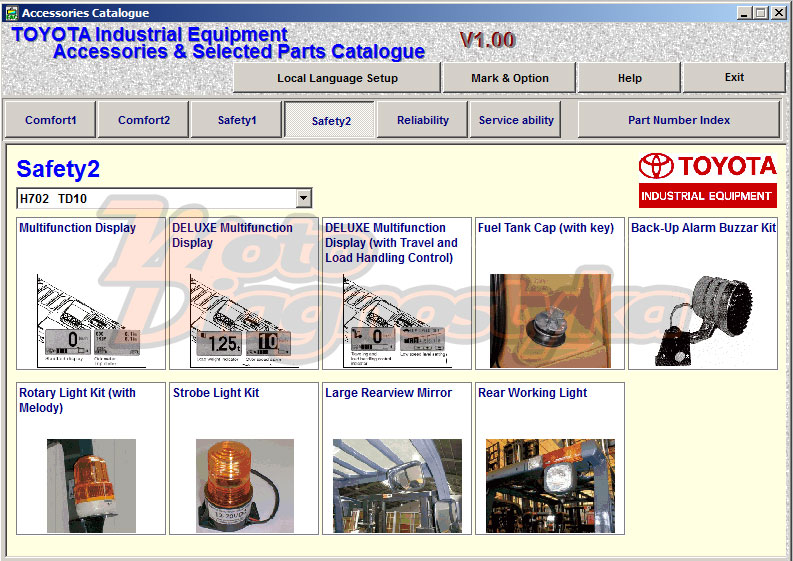The width and height of the screenshot is (793, 561).
Task: Click the Accessories Catalogue title bar app icon
Action: (x=11, y=13)
